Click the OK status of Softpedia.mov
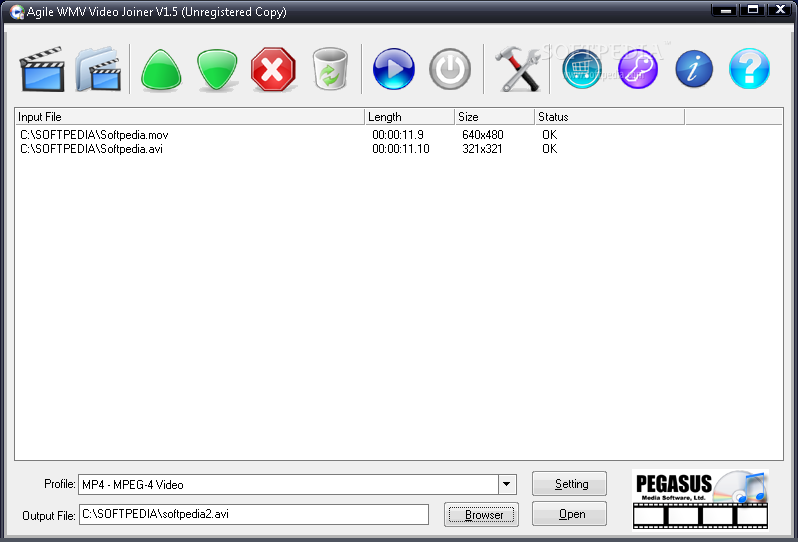This screenshot has height=542, width=798. [549, 135]
